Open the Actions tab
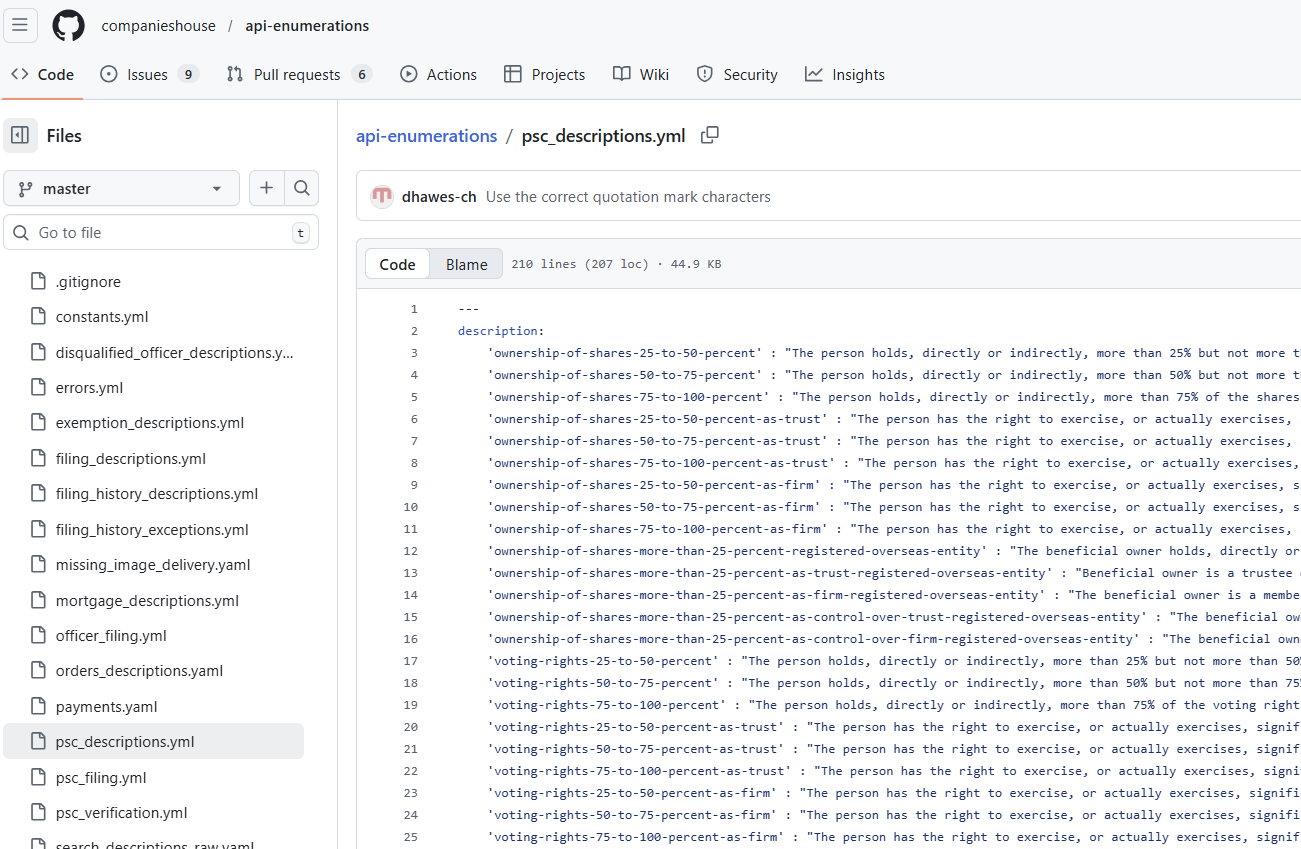 (x=439, y=75)
